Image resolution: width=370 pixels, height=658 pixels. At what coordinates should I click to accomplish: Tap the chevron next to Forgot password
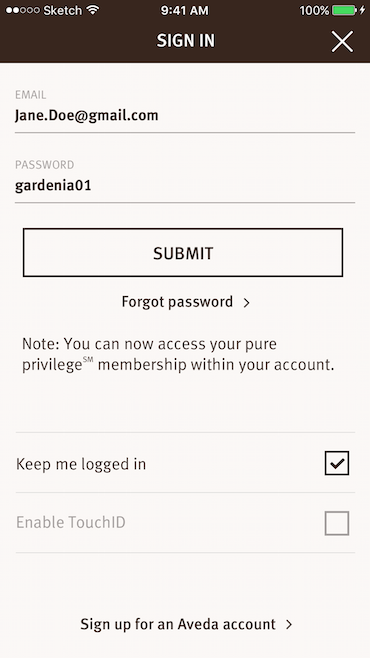pyautogui.click(x=247, y=303)
